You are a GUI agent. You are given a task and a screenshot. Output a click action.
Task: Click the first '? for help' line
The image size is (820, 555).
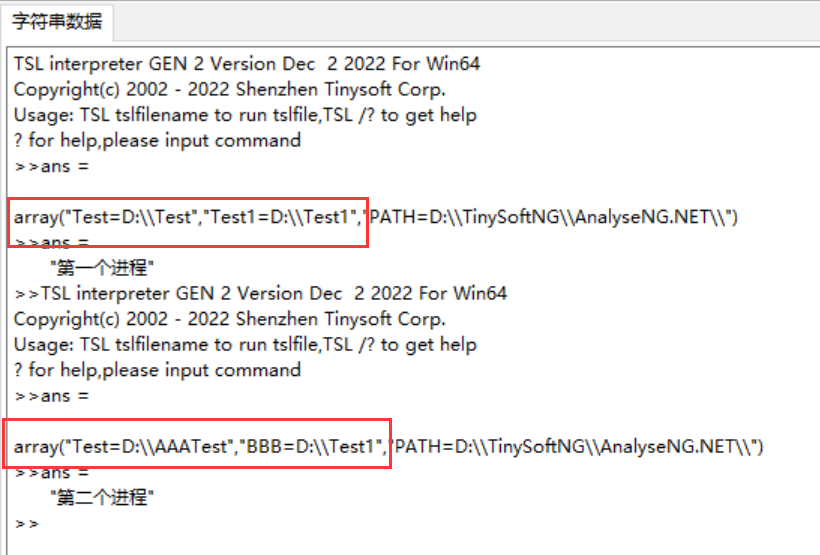click(x=157, y=140)
